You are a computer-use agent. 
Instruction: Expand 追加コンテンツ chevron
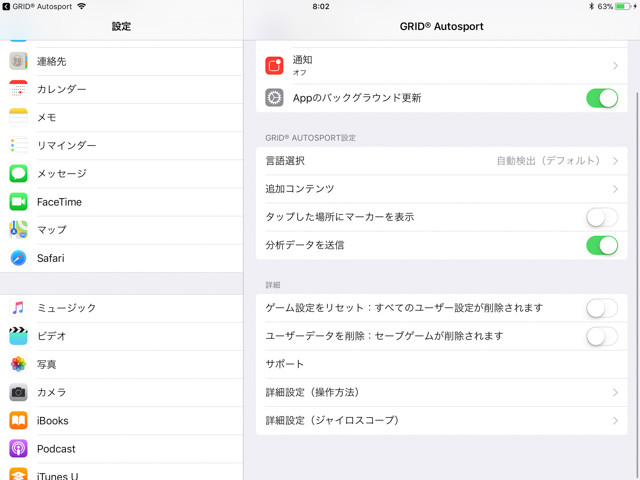point(615,189)
